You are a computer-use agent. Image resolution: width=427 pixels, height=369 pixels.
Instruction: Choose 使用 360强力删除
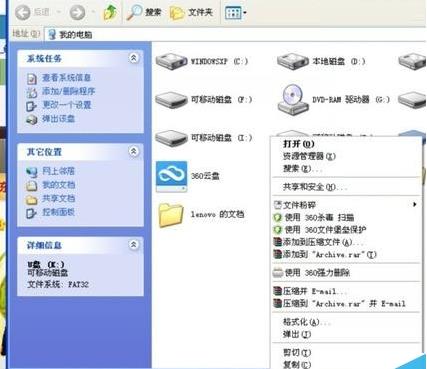(x=346, y=273)
